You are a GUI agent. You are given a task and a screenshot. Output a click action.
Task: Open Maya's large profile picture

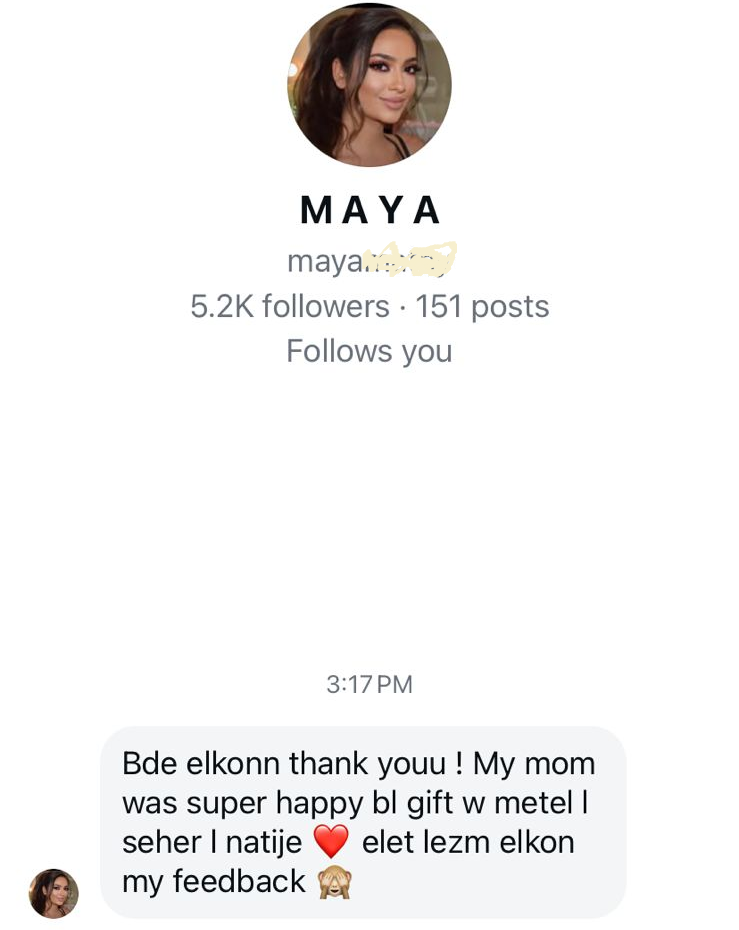[369, 84]
